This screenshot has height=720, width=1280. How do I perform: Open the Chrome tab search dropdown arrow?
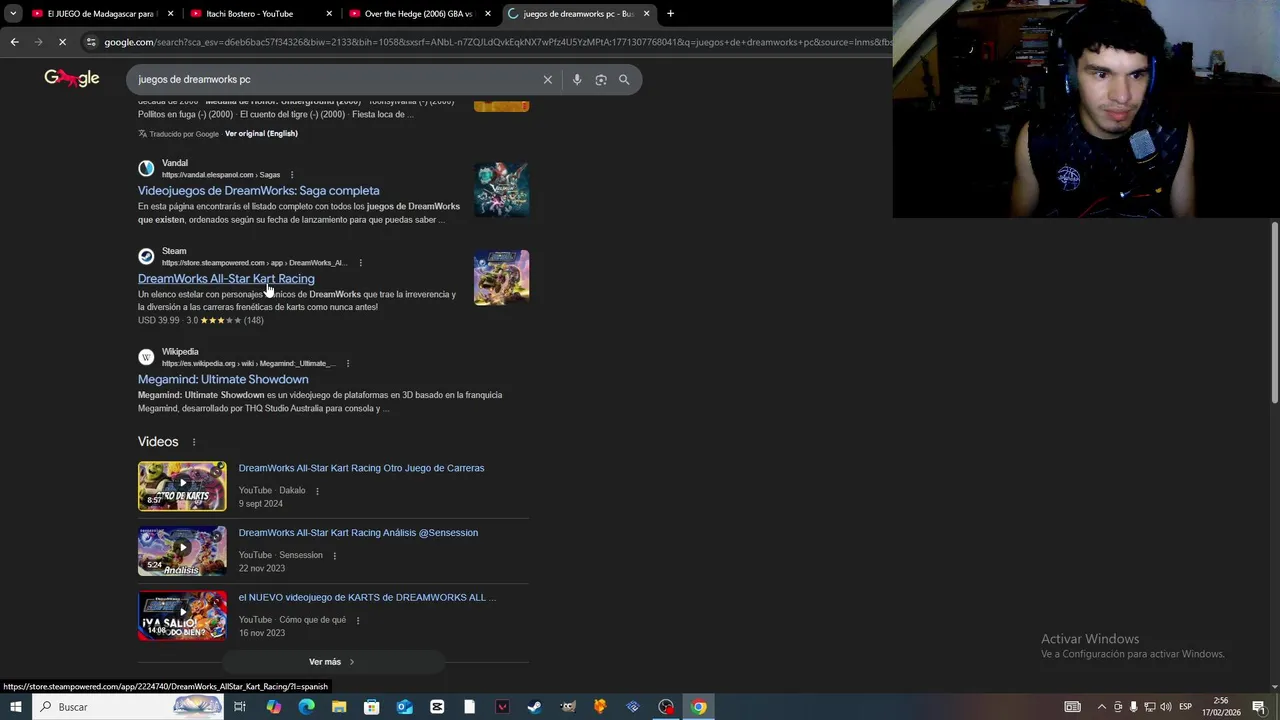click(13, 14)
